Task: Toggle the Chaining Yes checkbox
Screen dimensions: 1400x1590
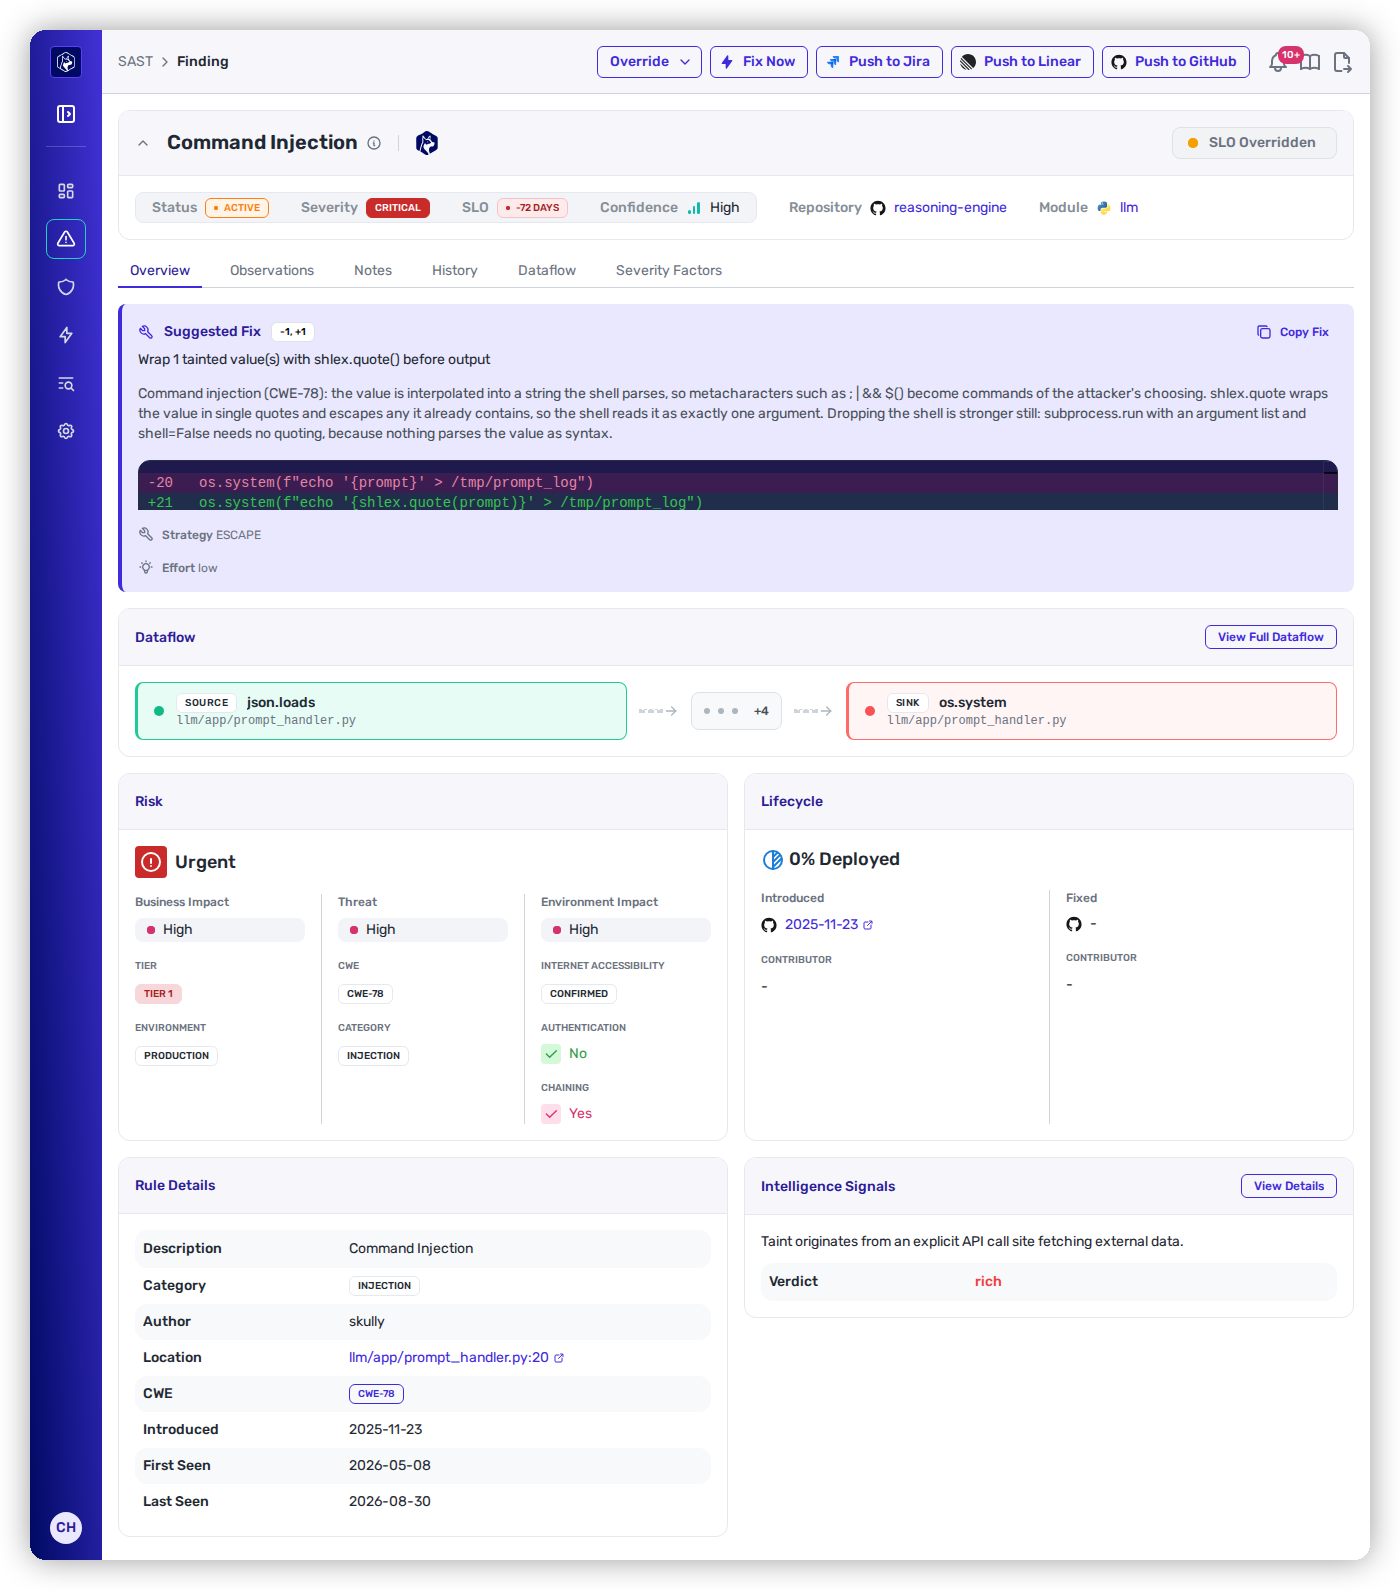Action: point(551,1114)
